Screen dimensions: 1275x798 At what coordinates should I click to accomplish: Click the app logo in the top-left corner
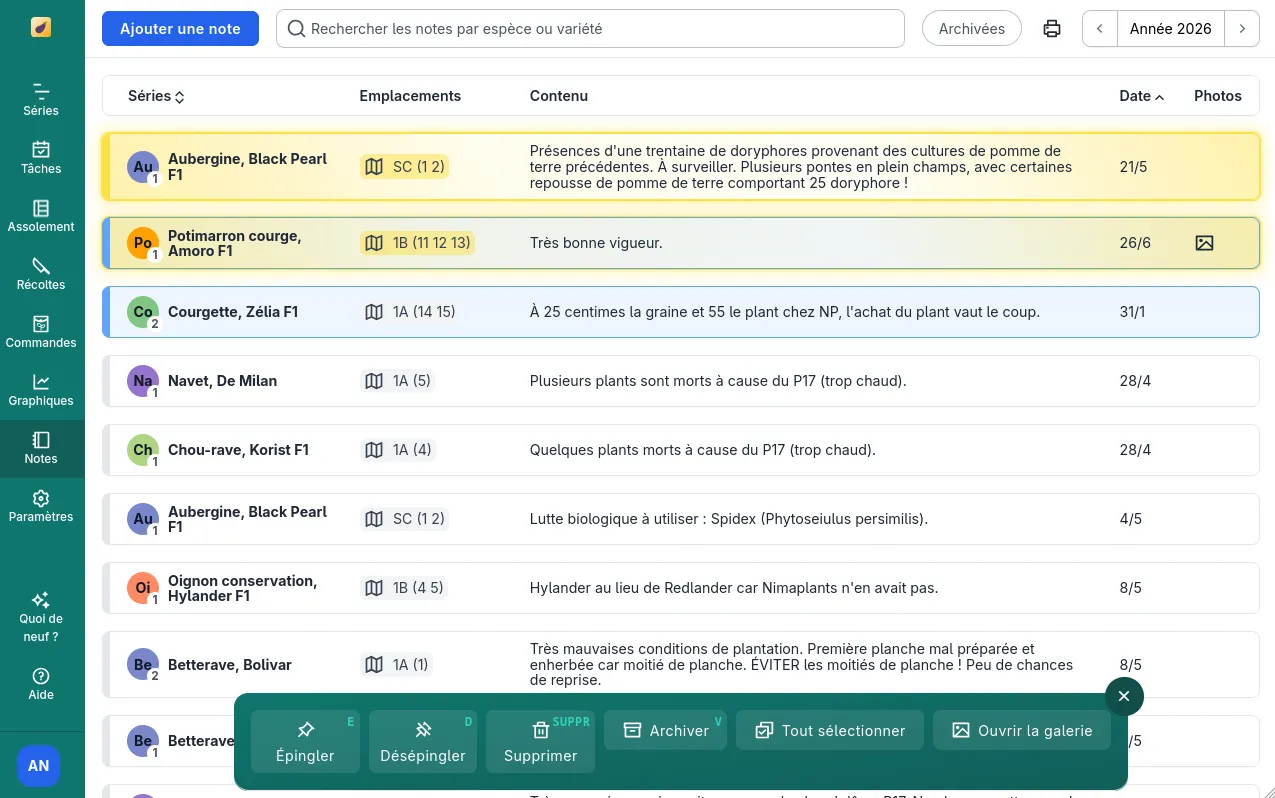pos(41,27)
